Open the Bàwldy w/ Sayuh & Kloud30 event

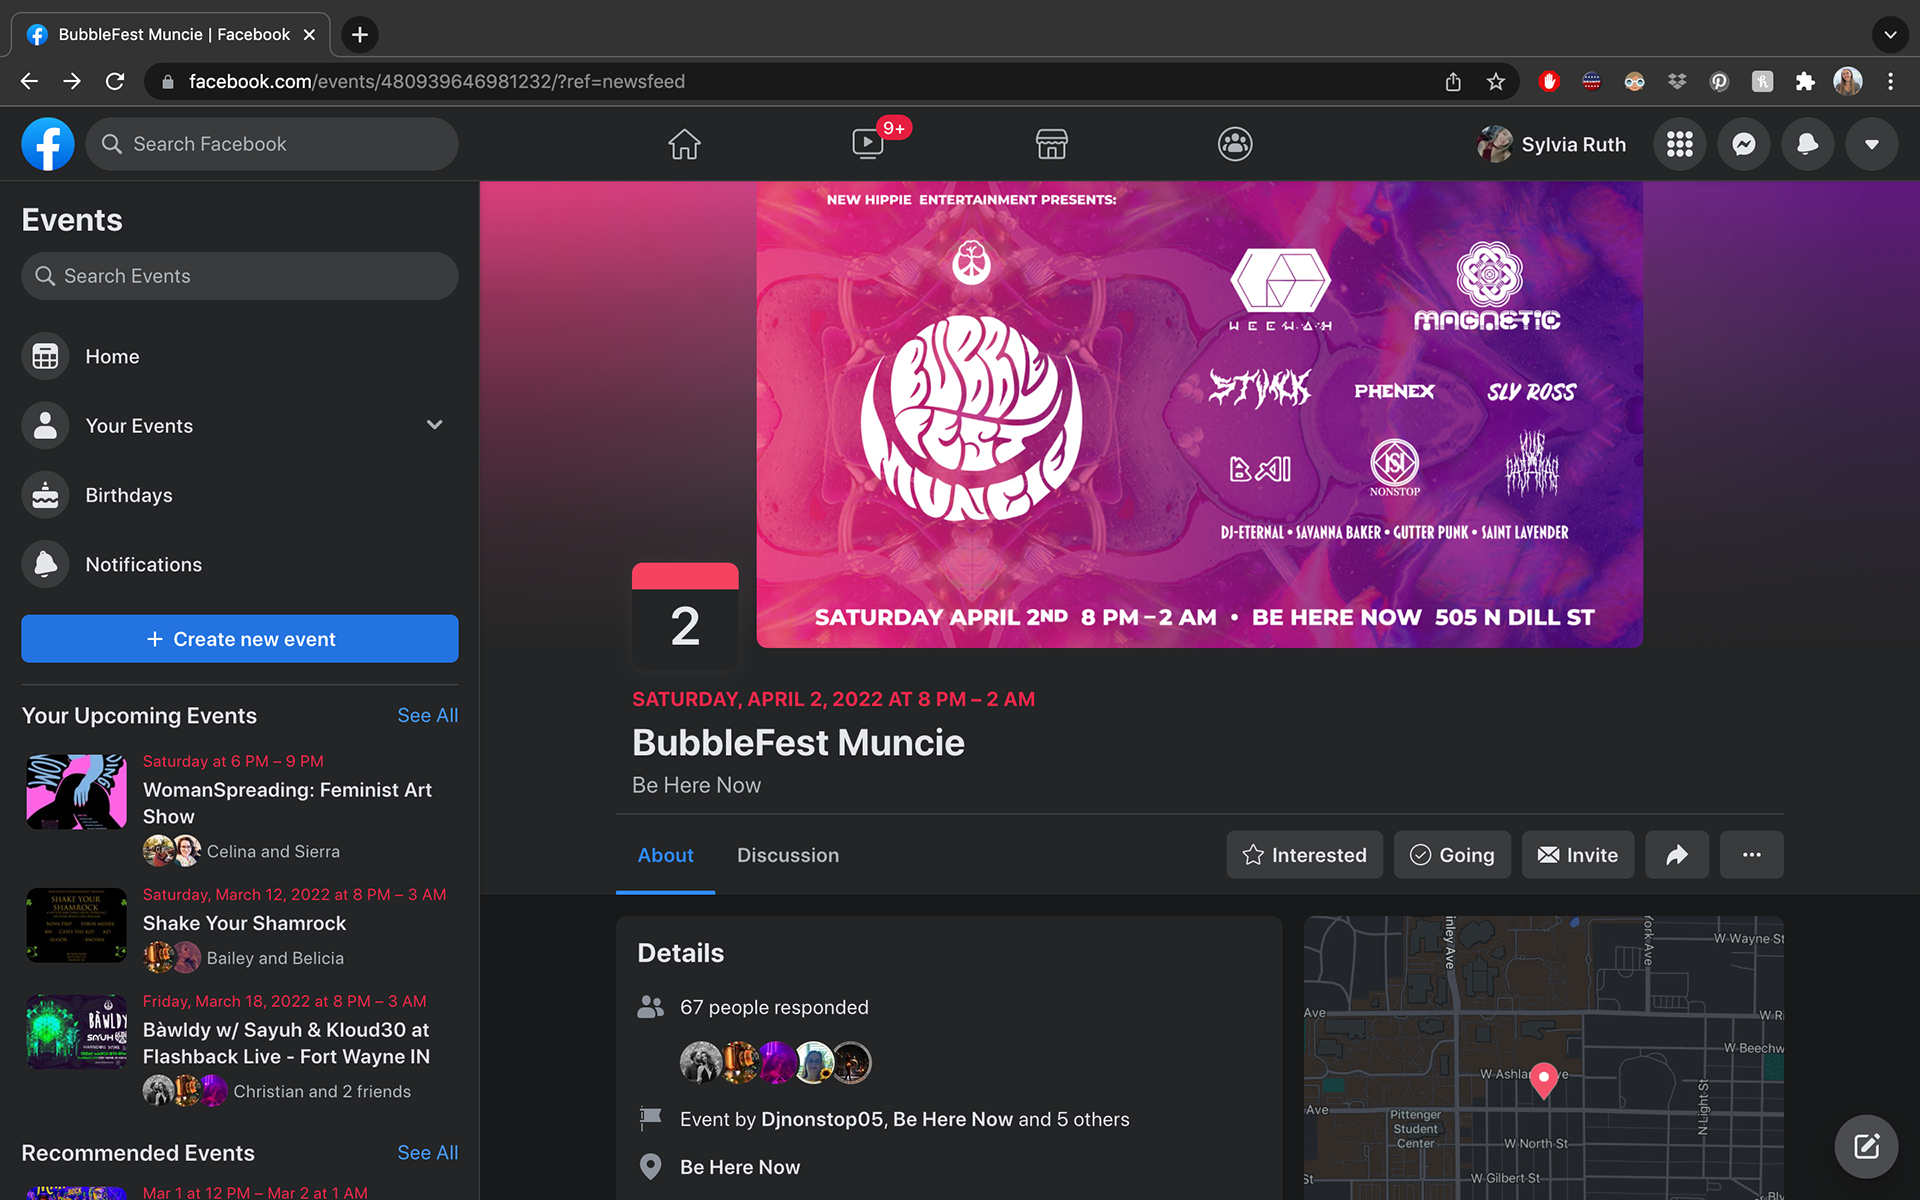coord(286,1043)
